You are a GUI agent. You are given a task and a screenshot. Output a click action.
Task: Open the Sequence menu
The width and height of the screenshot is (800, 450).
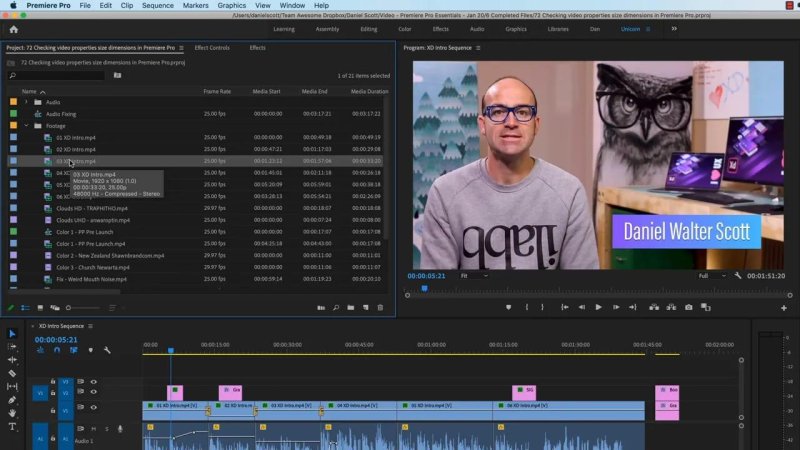pyautogui.click(x=158, y=5)
